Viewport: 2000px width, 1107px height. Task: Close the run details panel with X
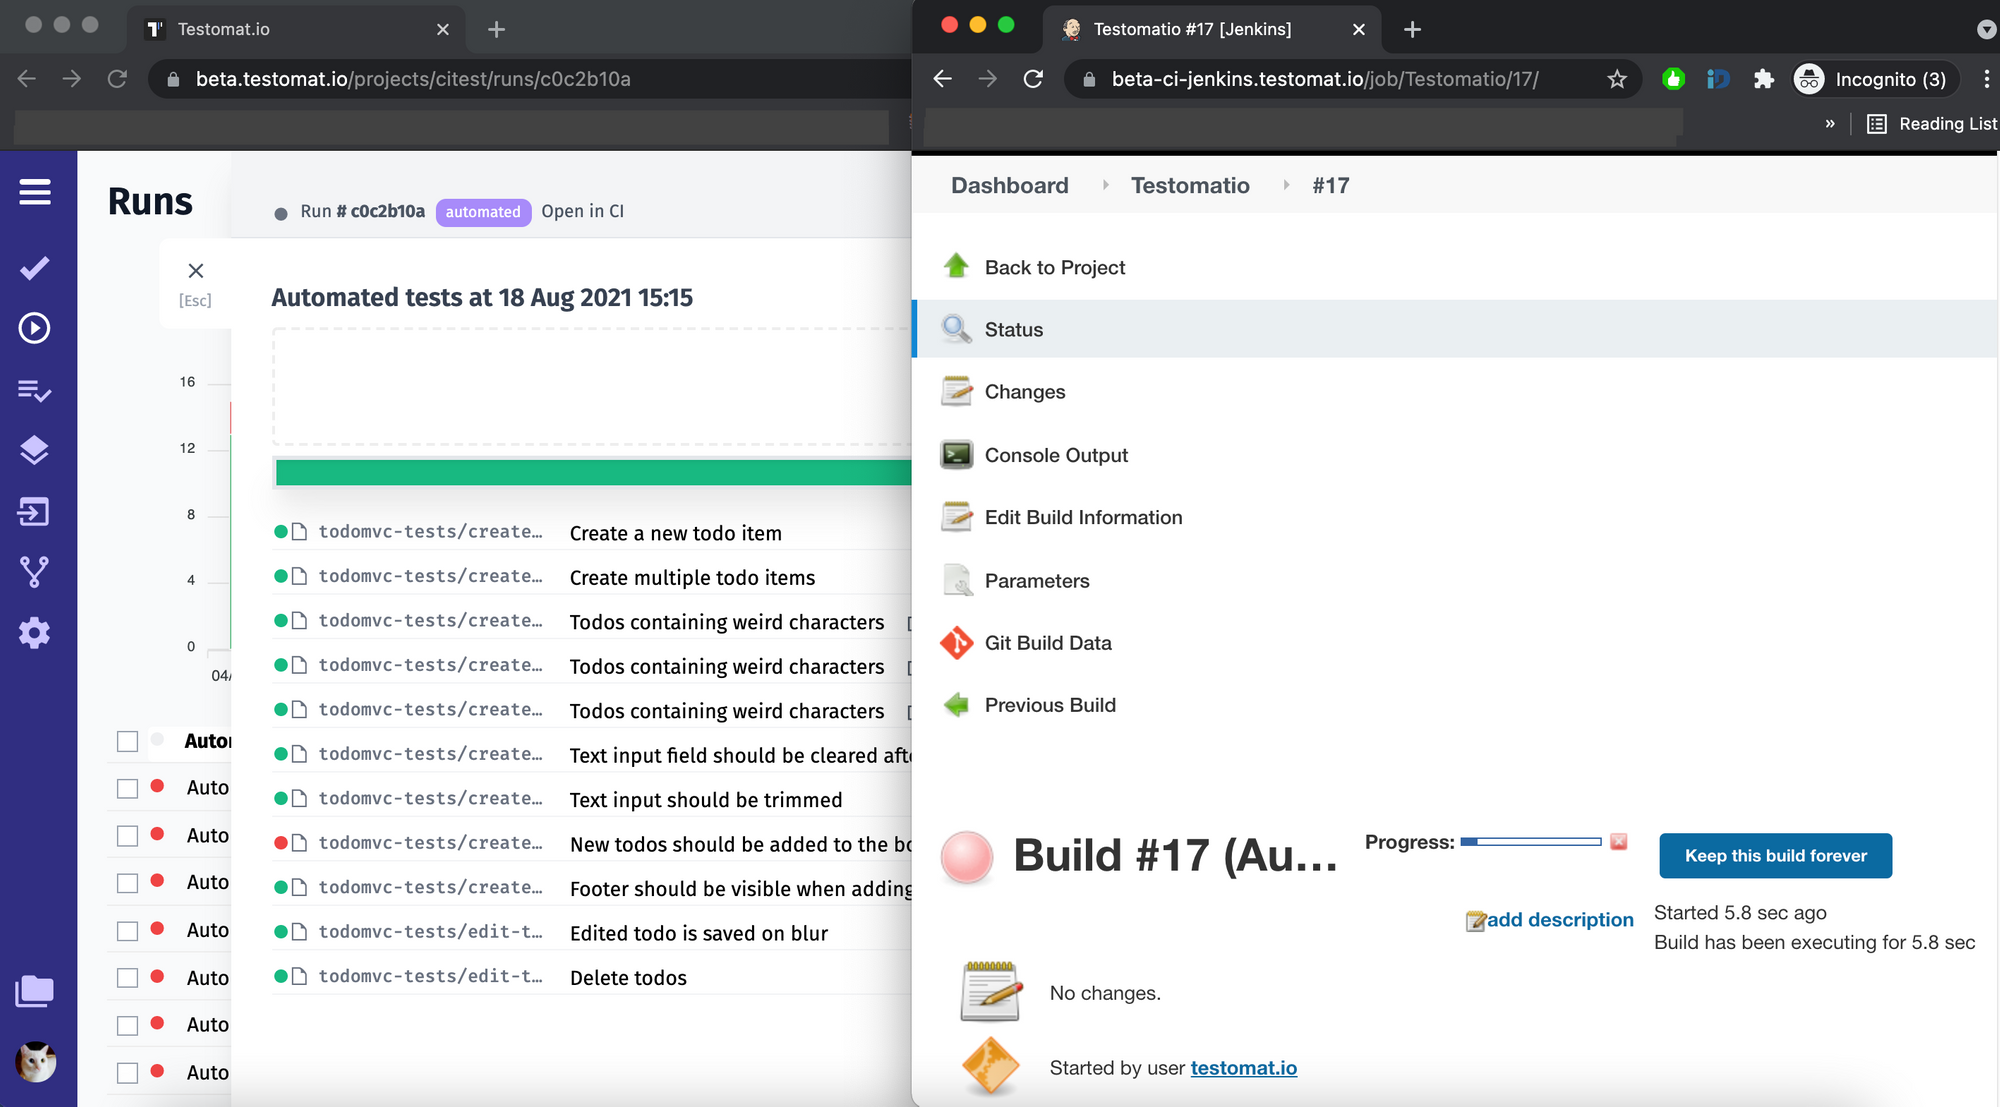pos(196,271)
